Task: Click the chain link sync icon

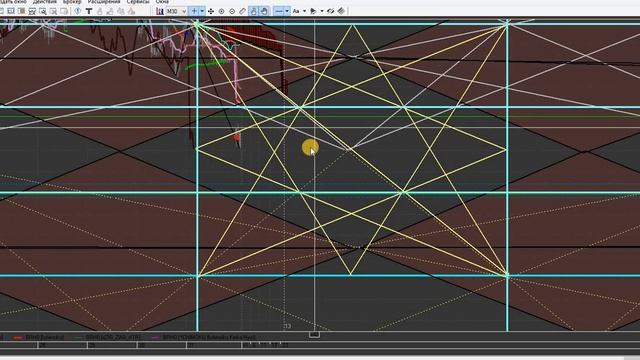Action: (x=331, y=11)
